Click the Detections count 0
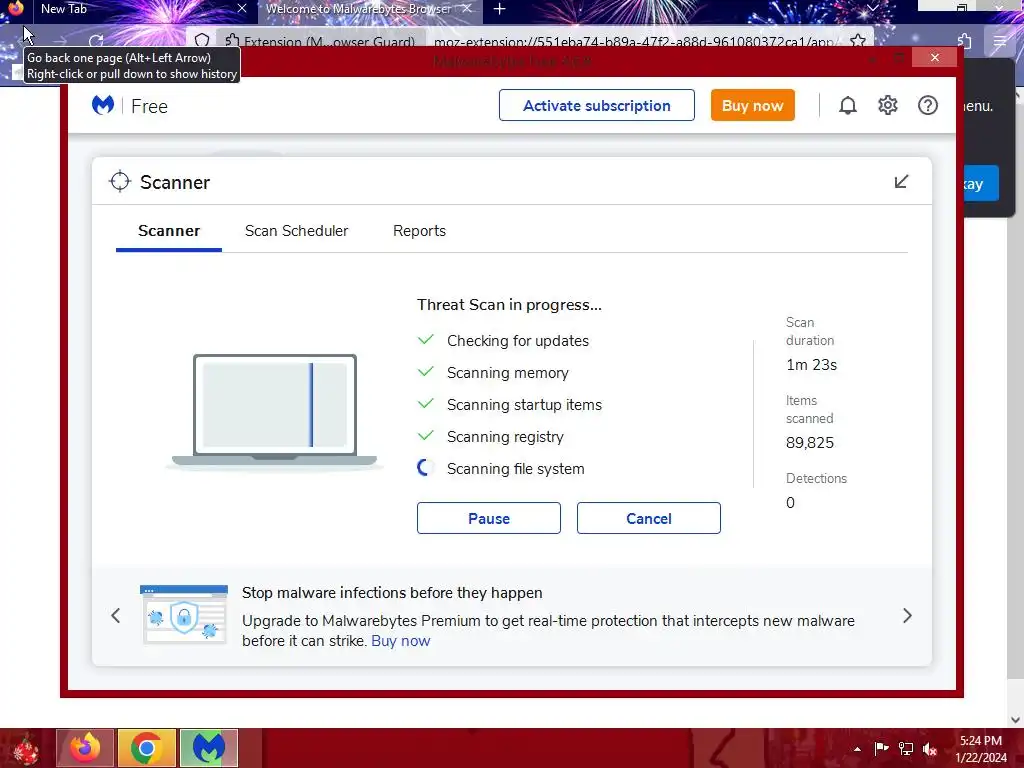Screen dimensions: 1024x768 coord(790,502)
